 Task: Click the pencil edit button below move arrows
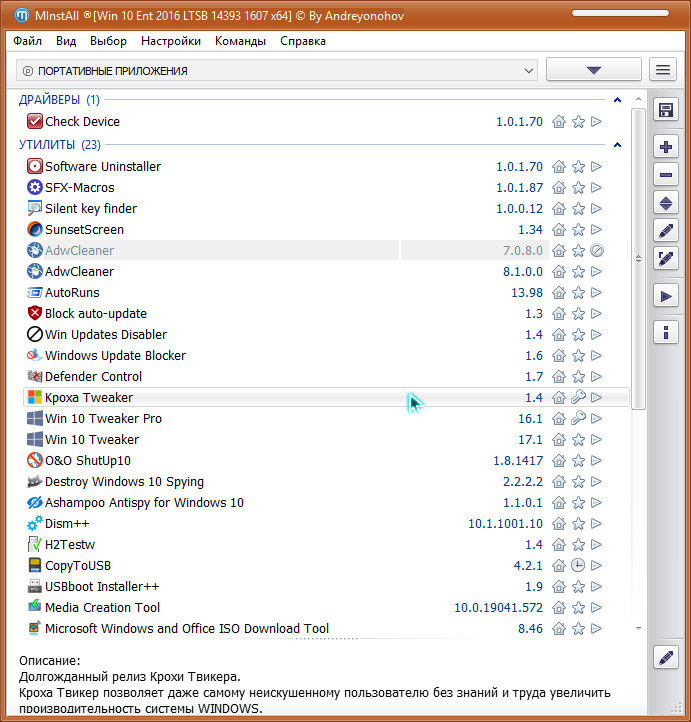tap(666, 231)
